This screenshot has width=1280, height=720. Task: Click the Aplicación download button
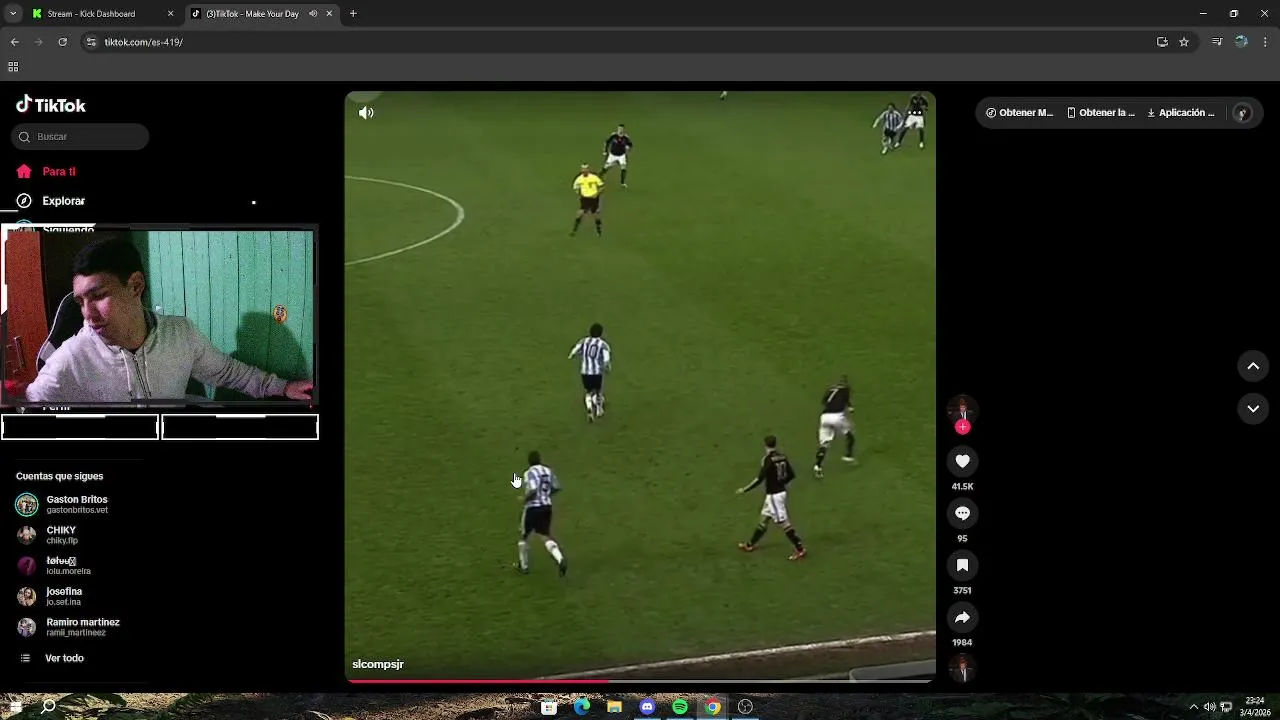point(1181,113)
